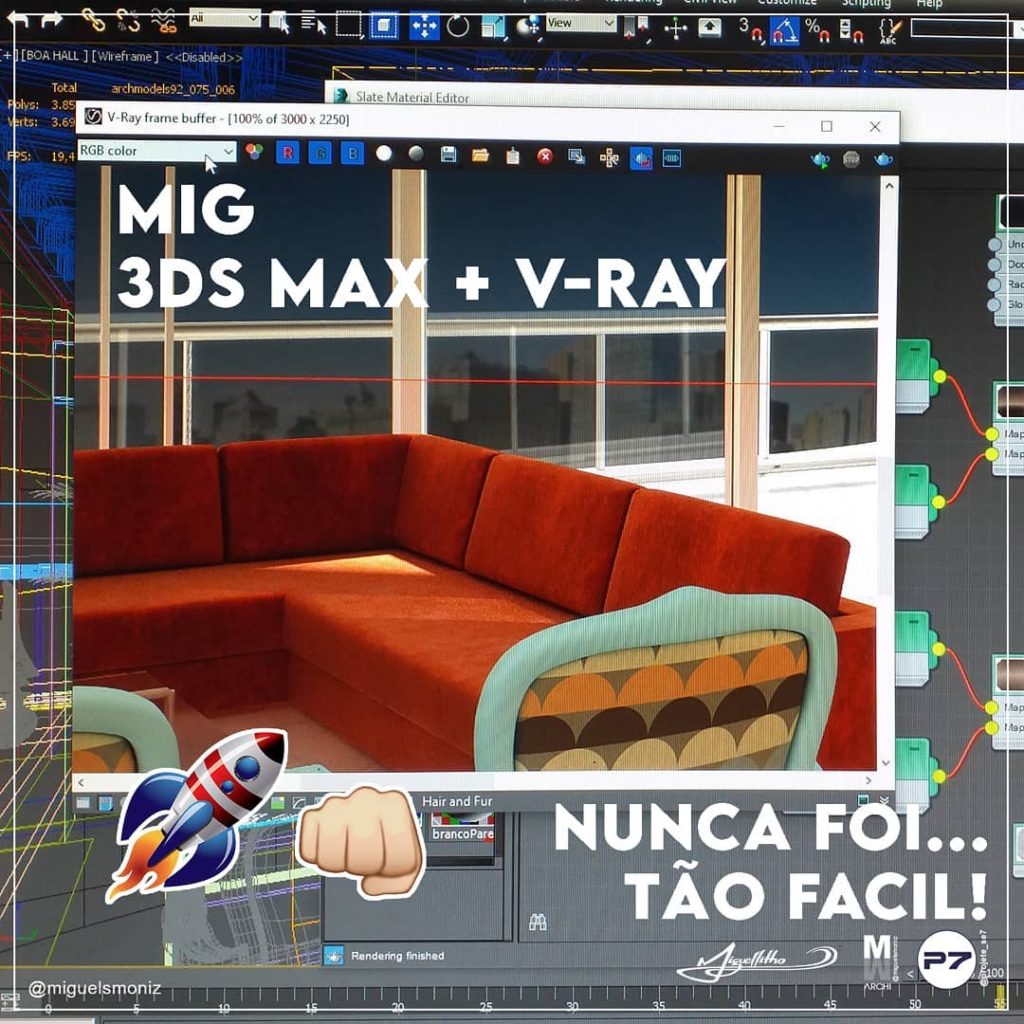Activate the Select Object tool
1024x1024 pixels.
[280, 22]
